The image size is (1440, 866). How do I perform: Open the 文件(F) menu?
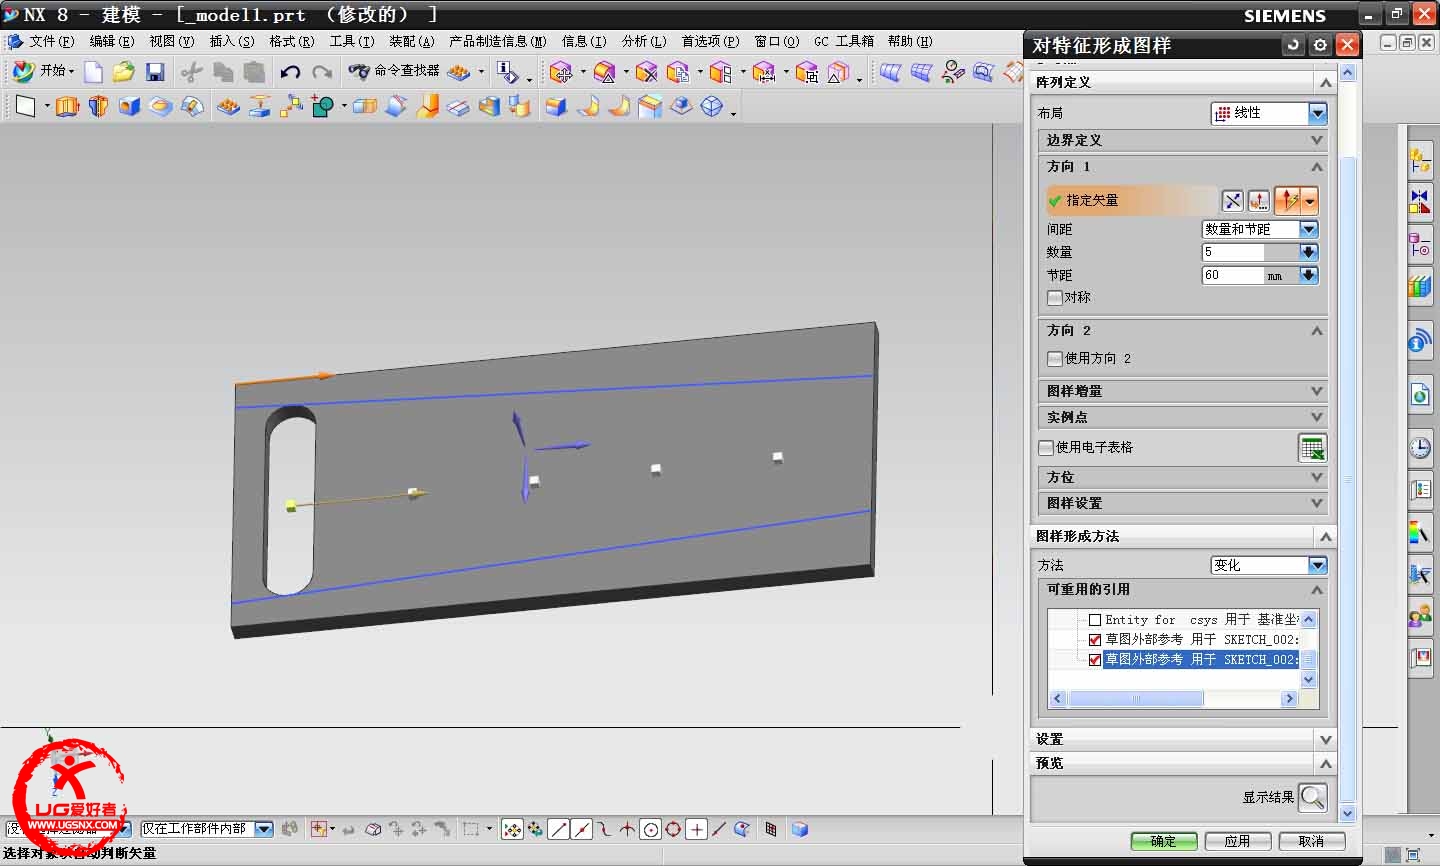[x=51, y=41]
